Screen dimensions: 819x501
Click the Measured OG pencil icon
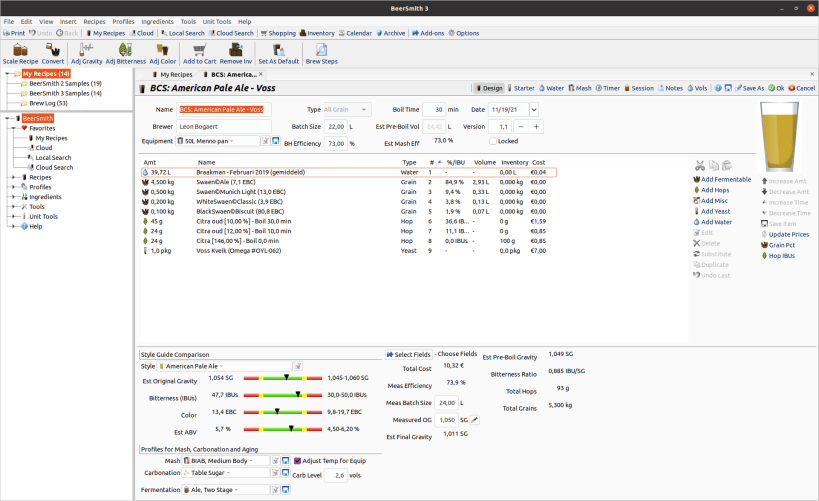tap(474, 420)
